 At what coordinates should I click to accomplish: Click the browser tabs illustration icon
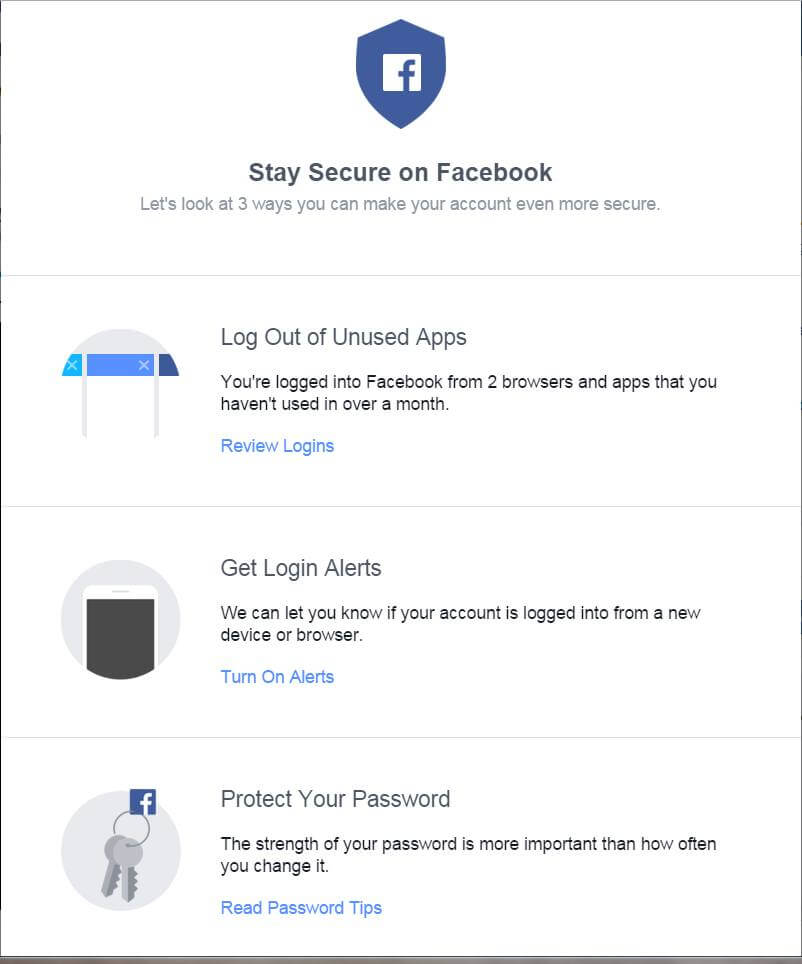tap(121, 388)
